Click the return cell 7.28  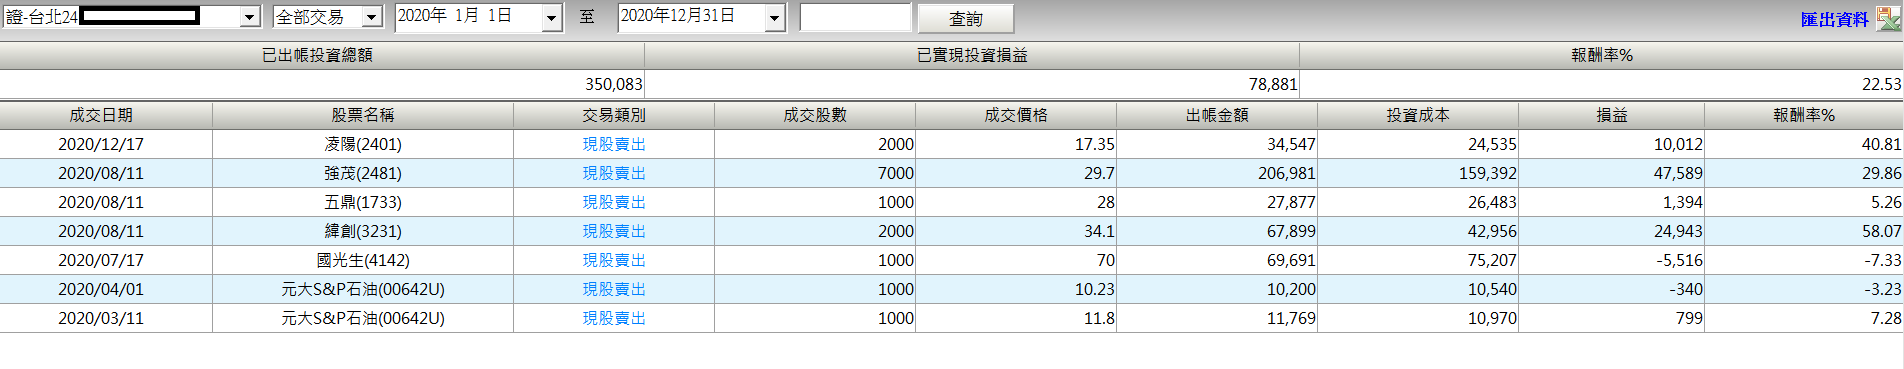1804,318
